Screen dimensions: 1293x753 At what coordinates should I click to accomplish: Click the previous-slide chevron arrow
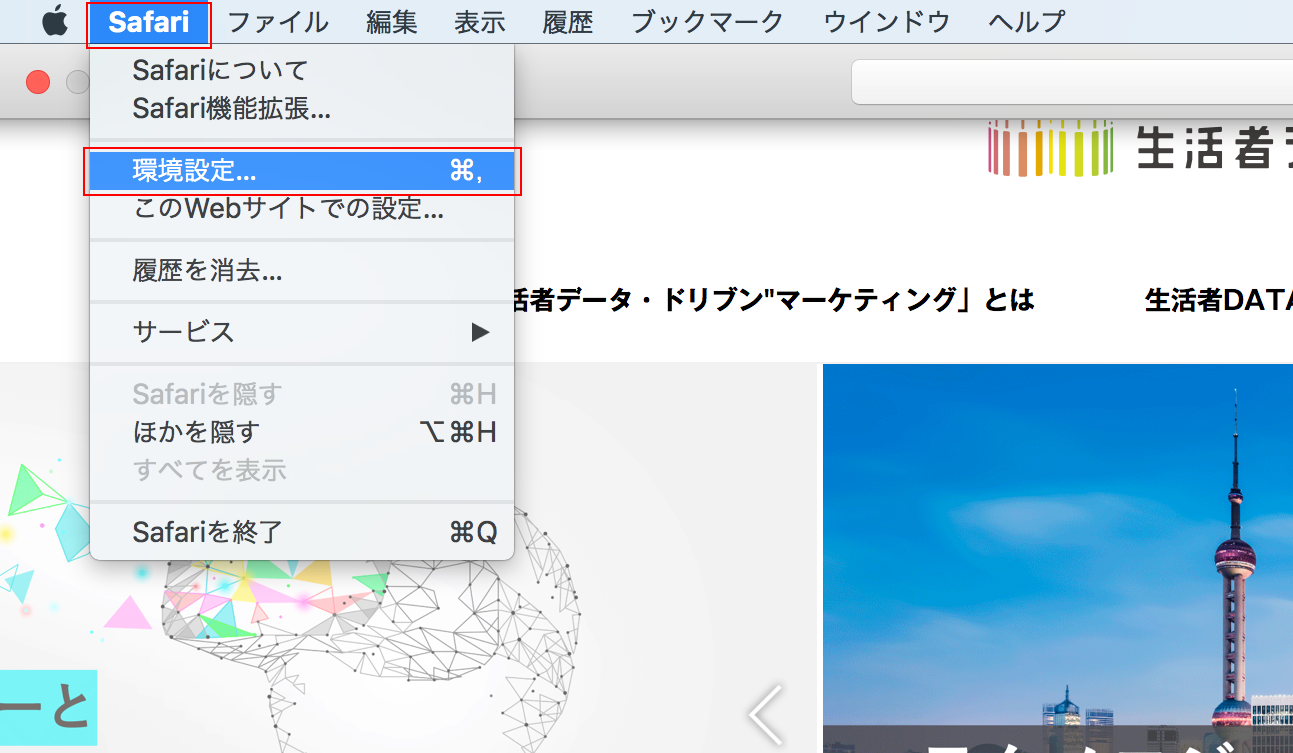coord(767,716)
